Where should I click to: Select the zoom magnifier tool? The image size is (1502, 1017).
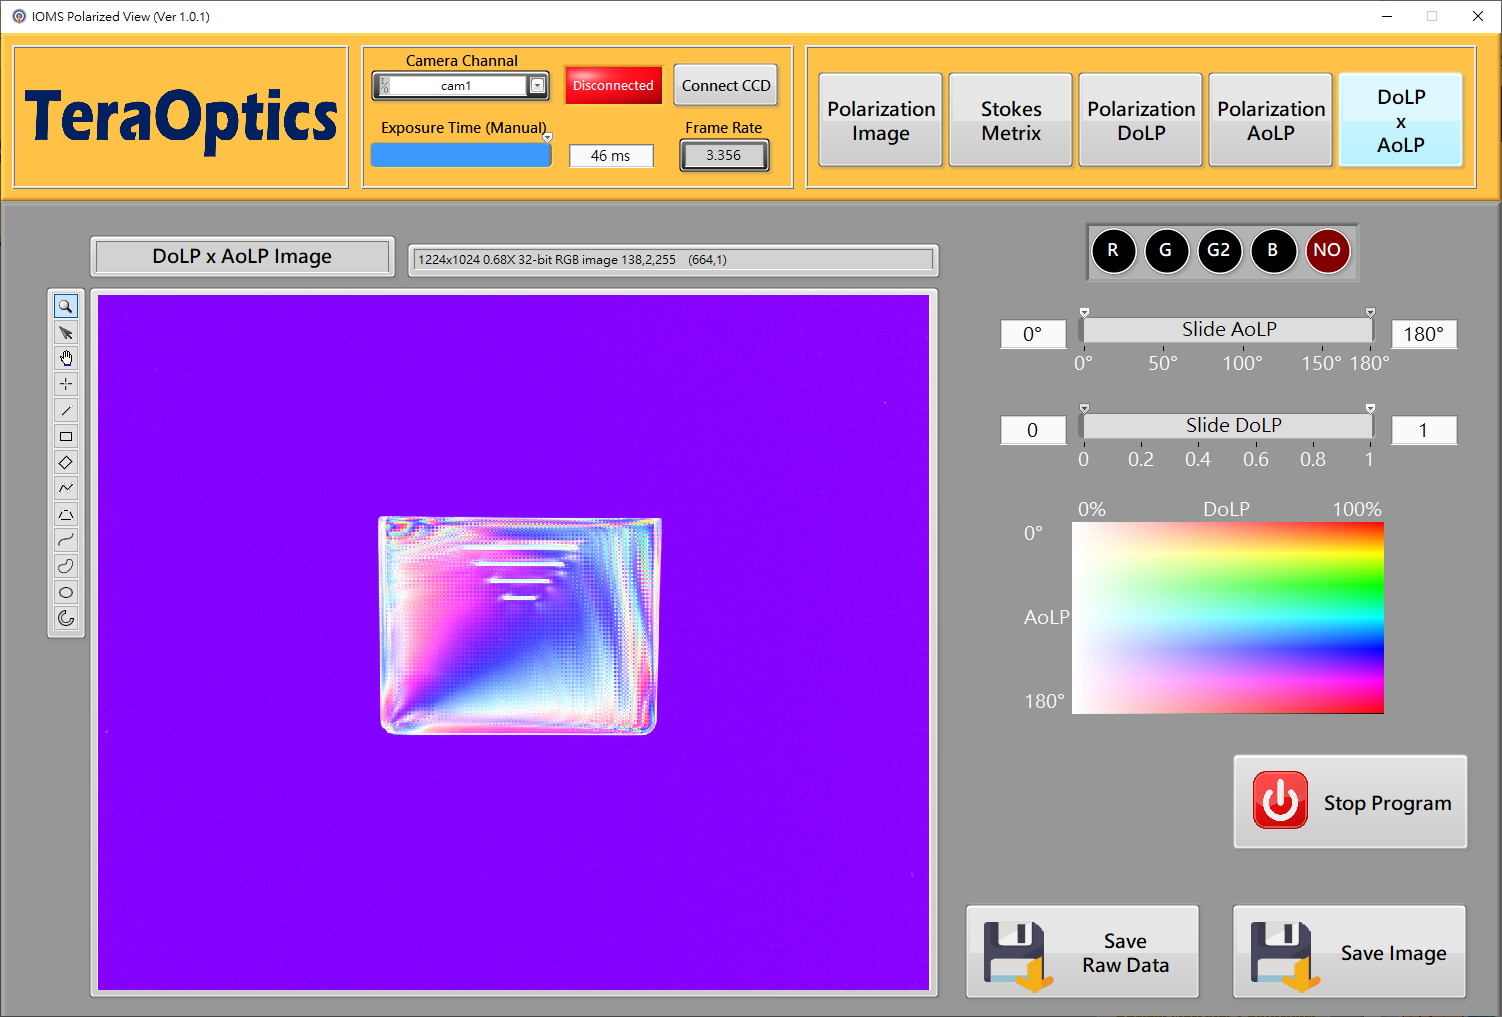click(x=66, y=307)
